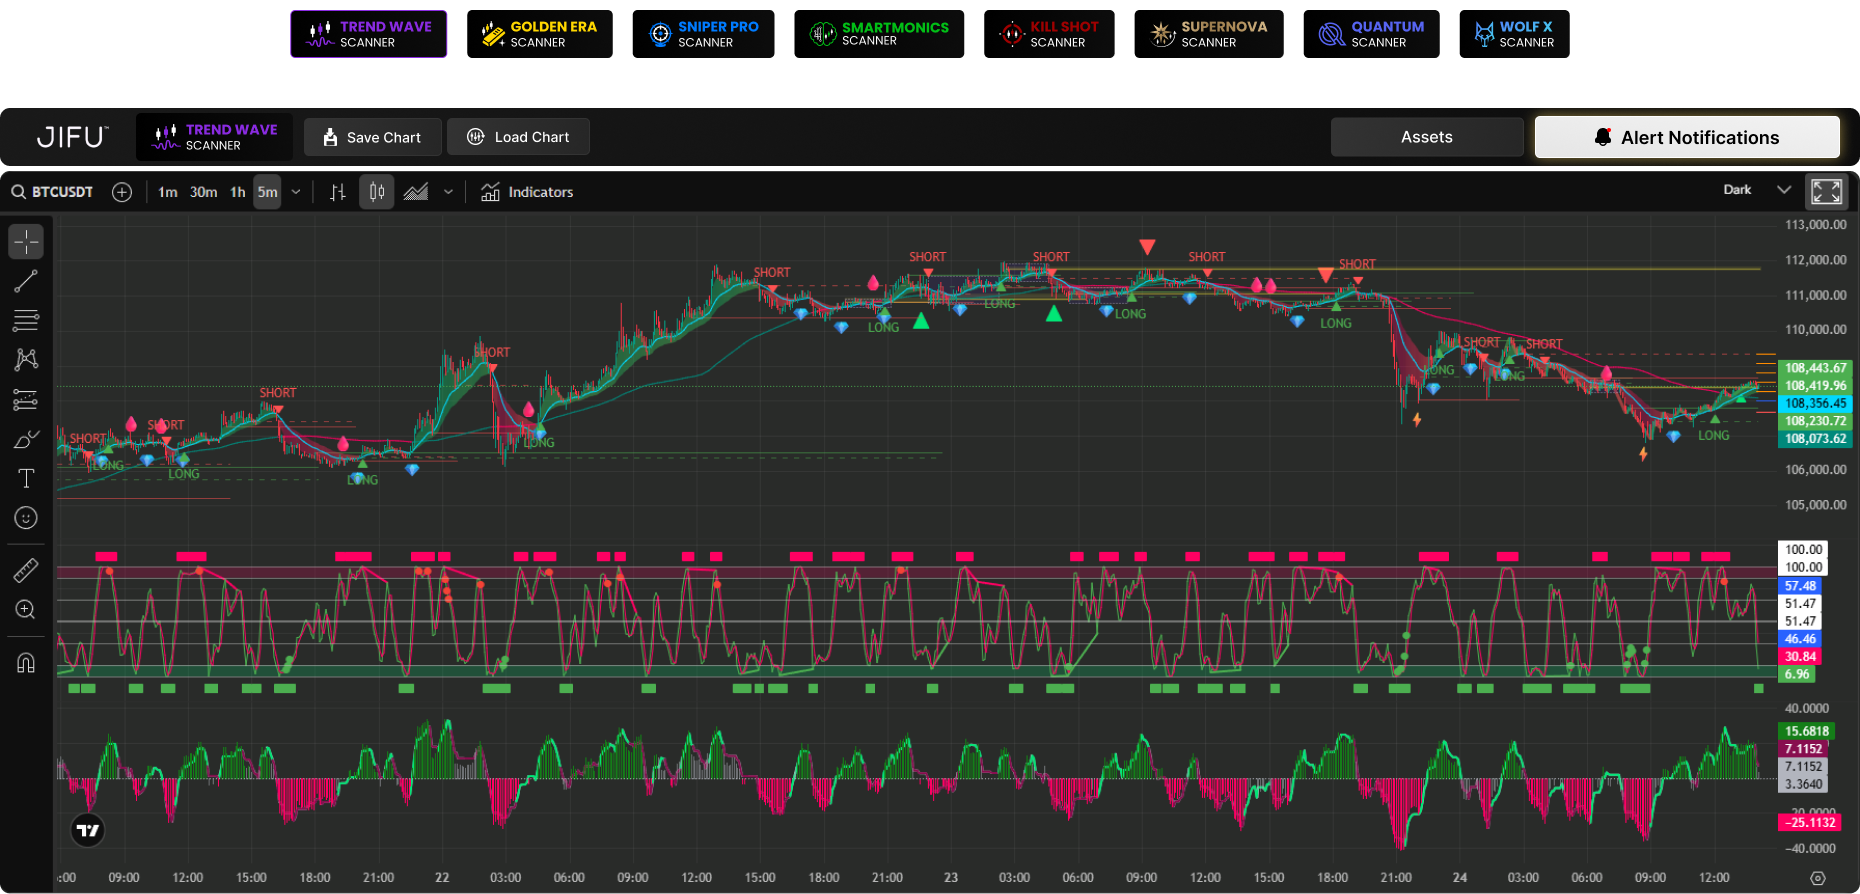This screenshot has width=1860, height=894.
Task: Open Alert Notifications
Action: coord(1686,137)
